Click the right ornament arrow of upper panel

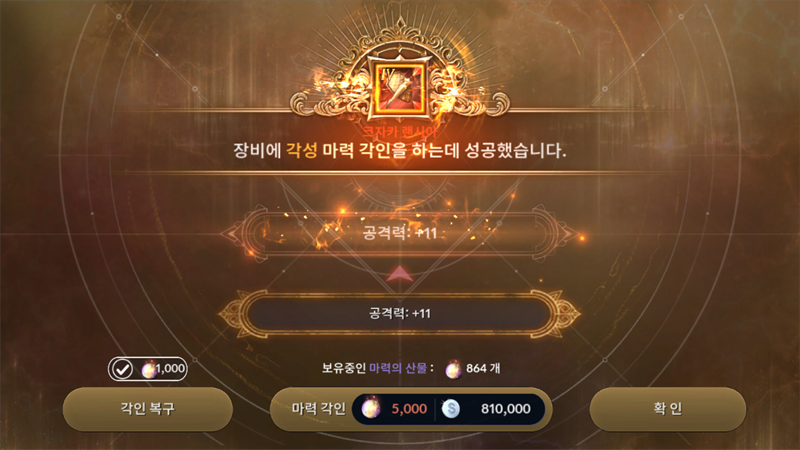pos(569,234)
